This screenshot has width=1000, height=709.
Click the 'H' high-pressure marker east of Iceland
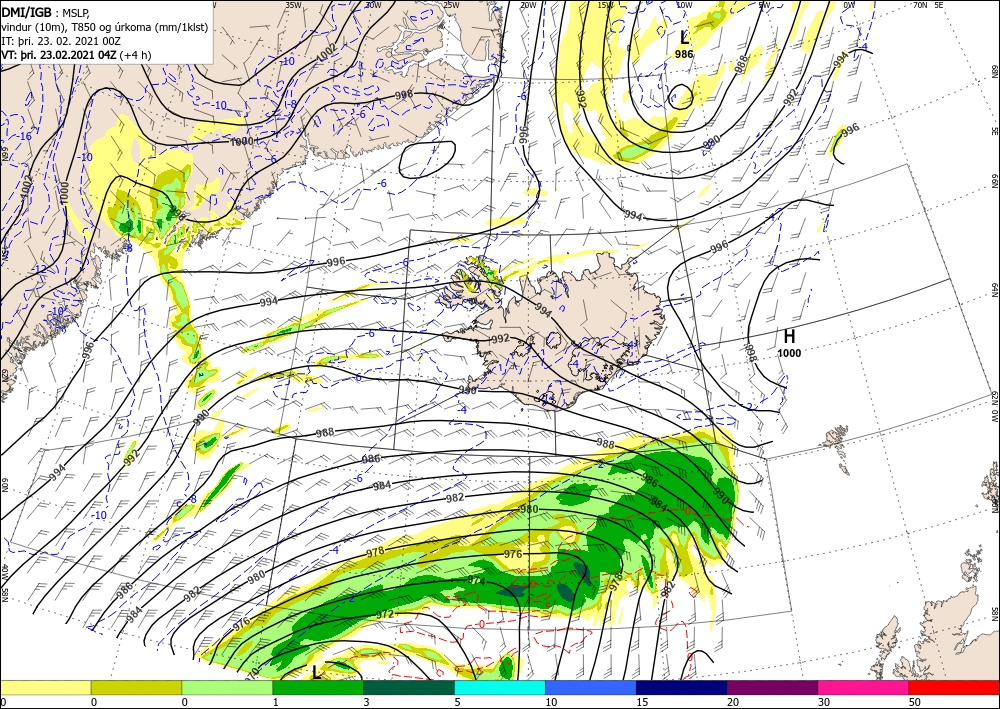[789, 337]
